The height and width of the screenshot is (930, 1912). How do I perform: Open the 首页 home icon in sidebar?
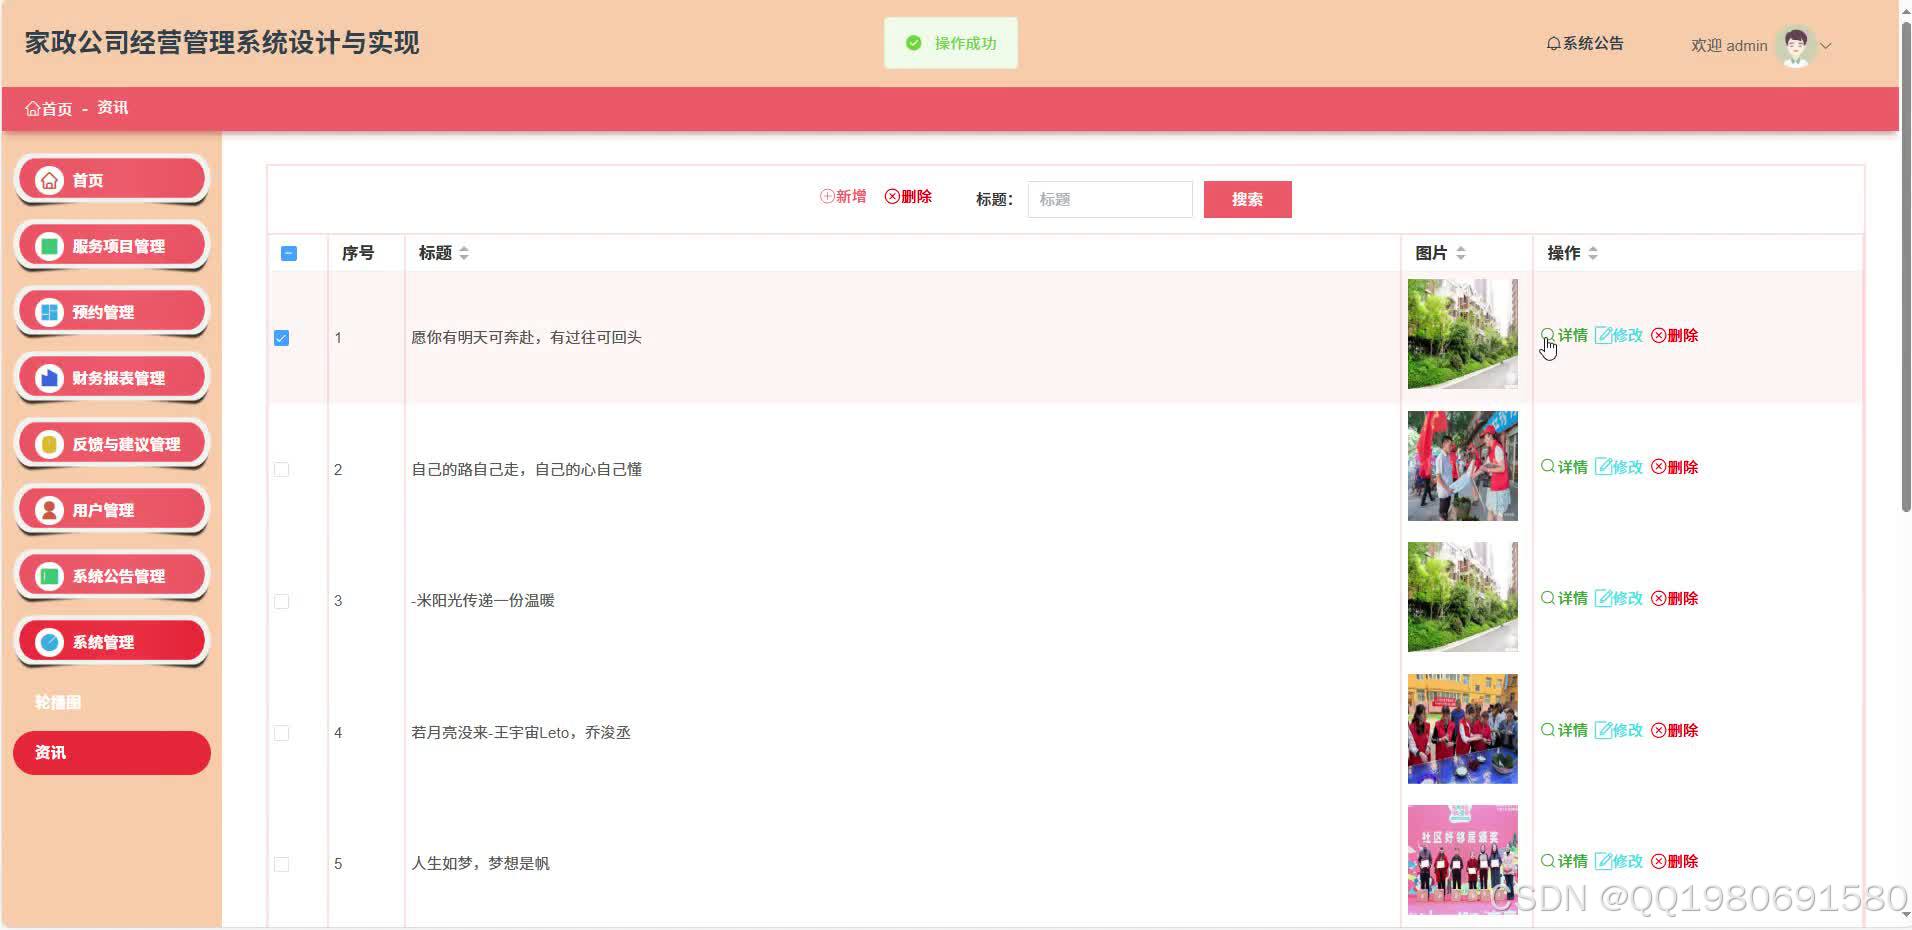[x=48, y=179]
